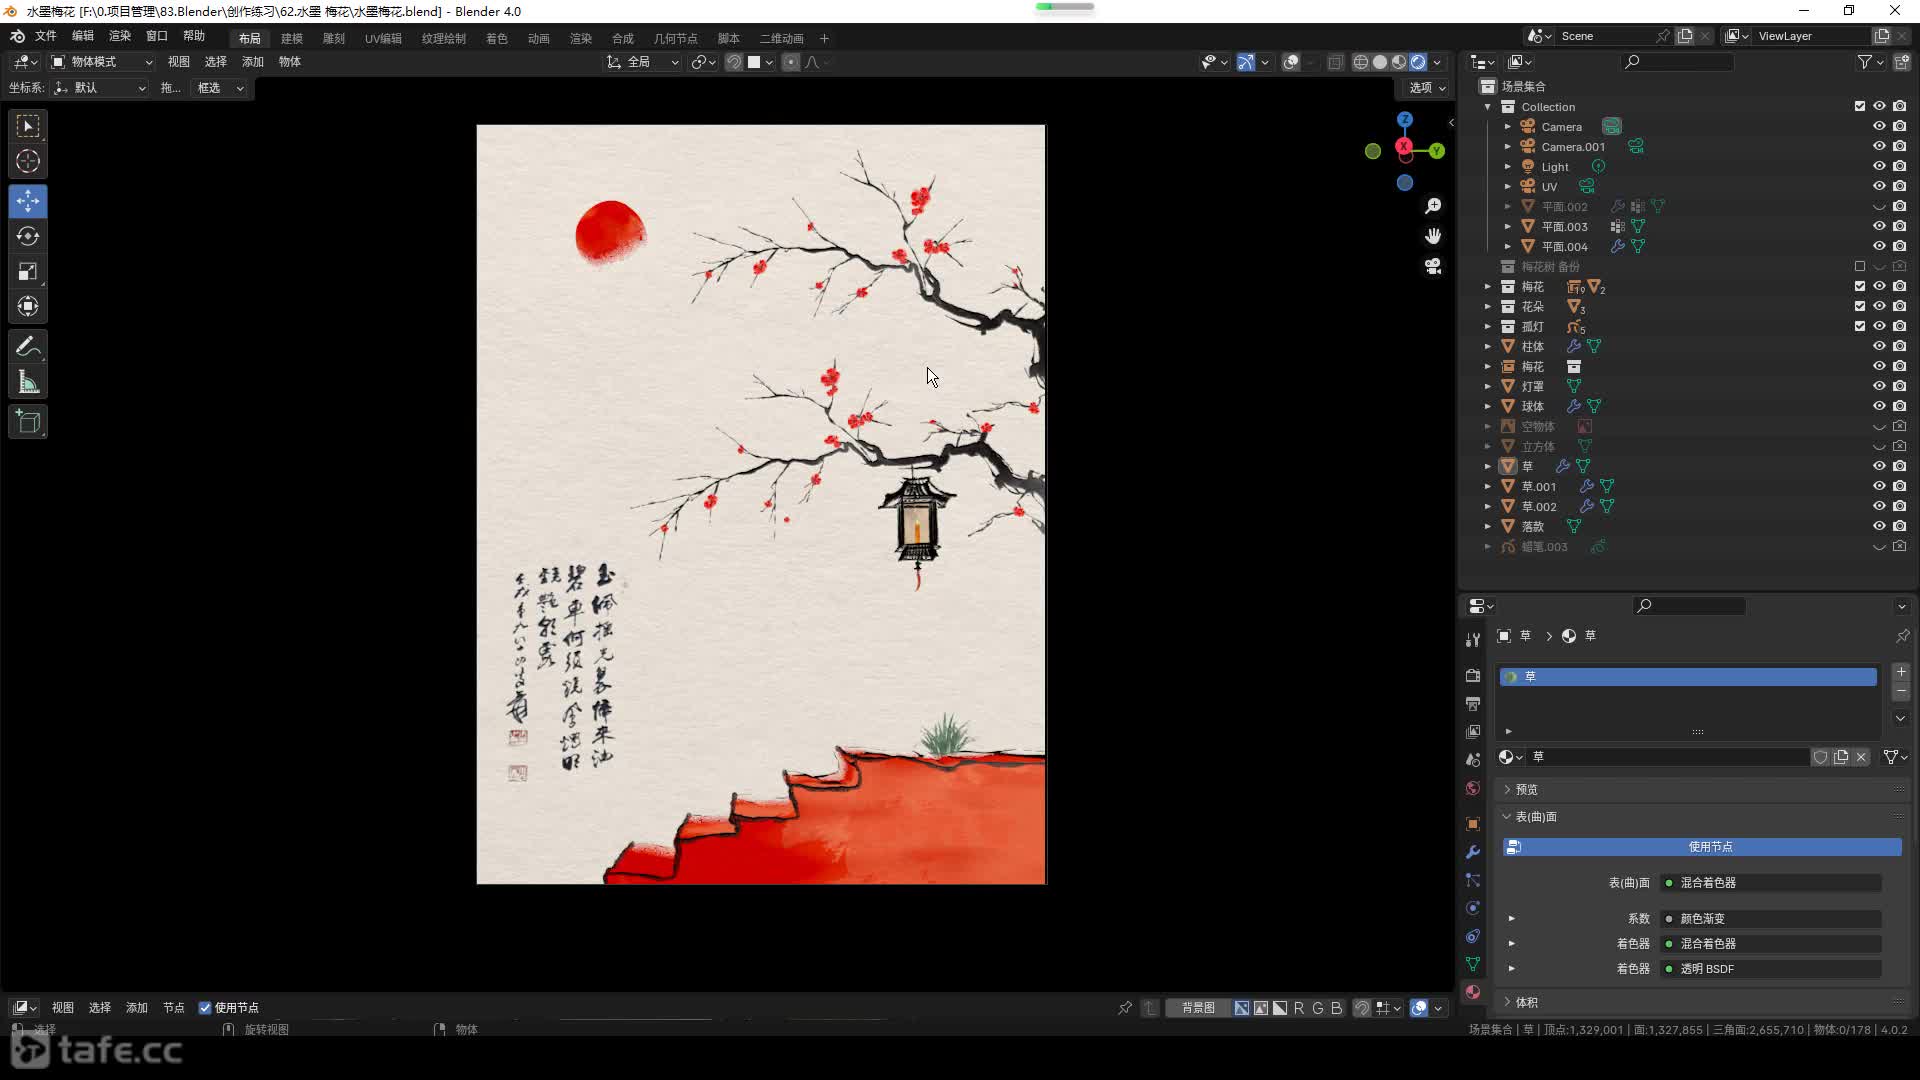Open the Output properties tab
Viewport: 1920px width, 1080px height.
click(x=1473, y=704)
